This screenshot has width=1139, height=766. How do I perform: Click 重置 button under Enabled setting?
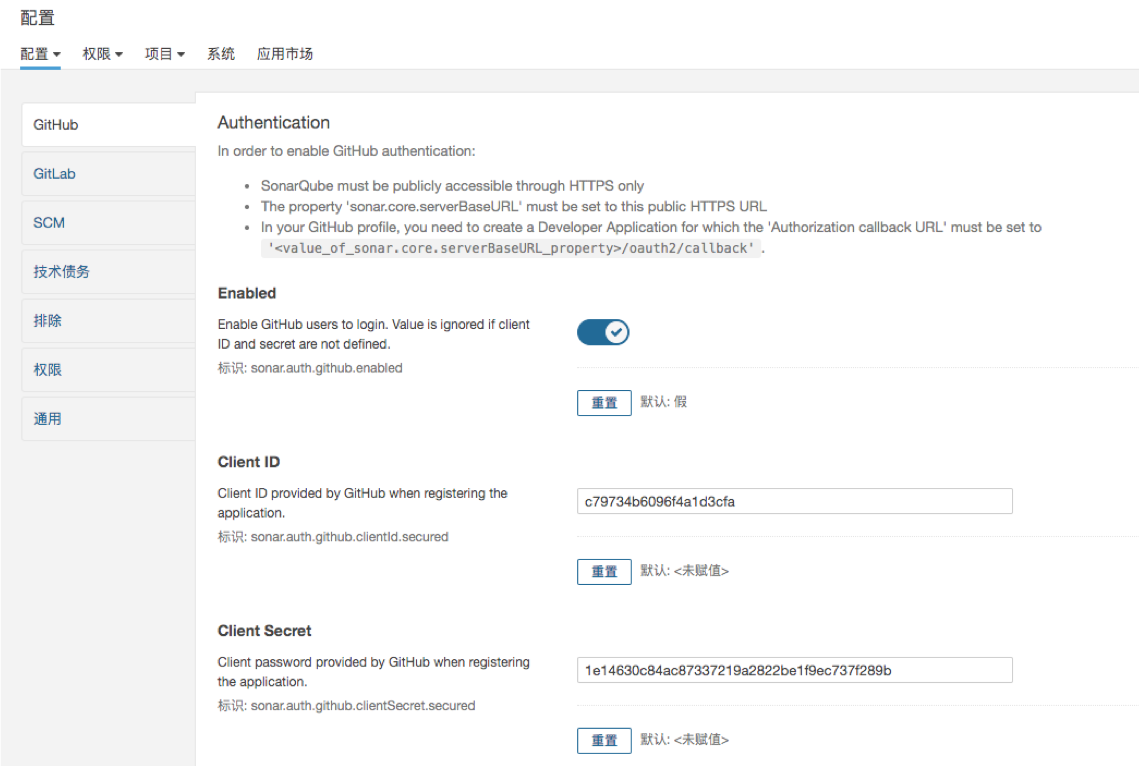(604, 403)
